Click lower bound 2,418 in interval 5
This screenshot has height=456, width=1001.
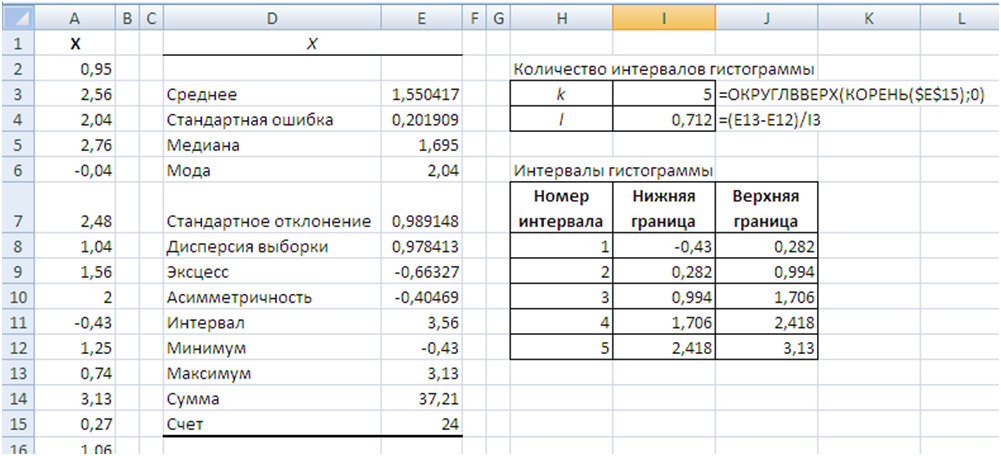664,349
